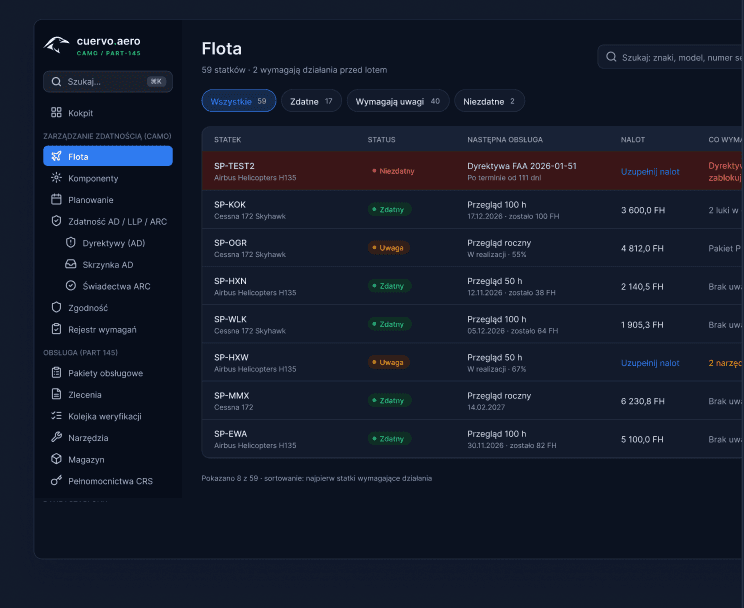
Task: Expand Zdatność AD / LLP / ARC group
Action: [108, 222]
